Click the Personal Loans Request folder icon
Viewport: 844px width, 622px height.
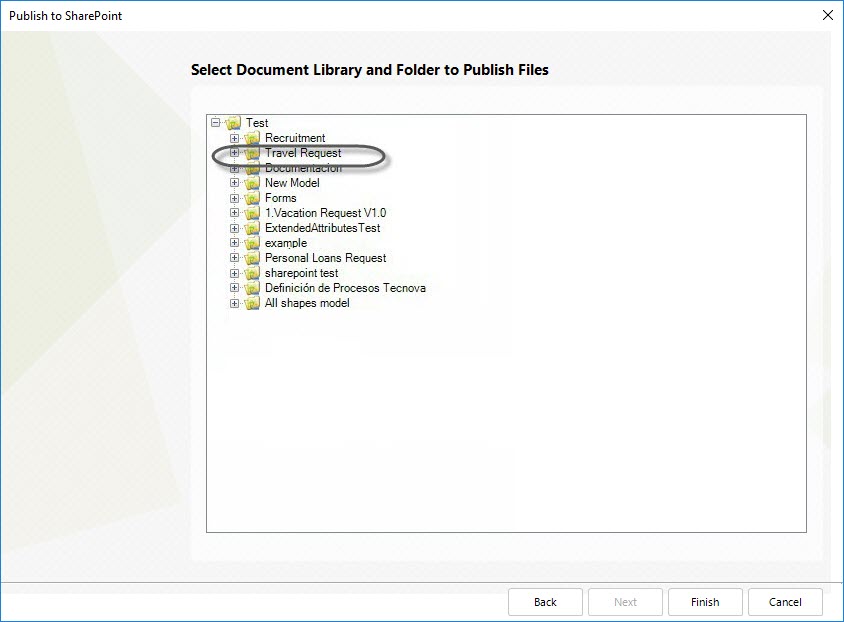252,259
